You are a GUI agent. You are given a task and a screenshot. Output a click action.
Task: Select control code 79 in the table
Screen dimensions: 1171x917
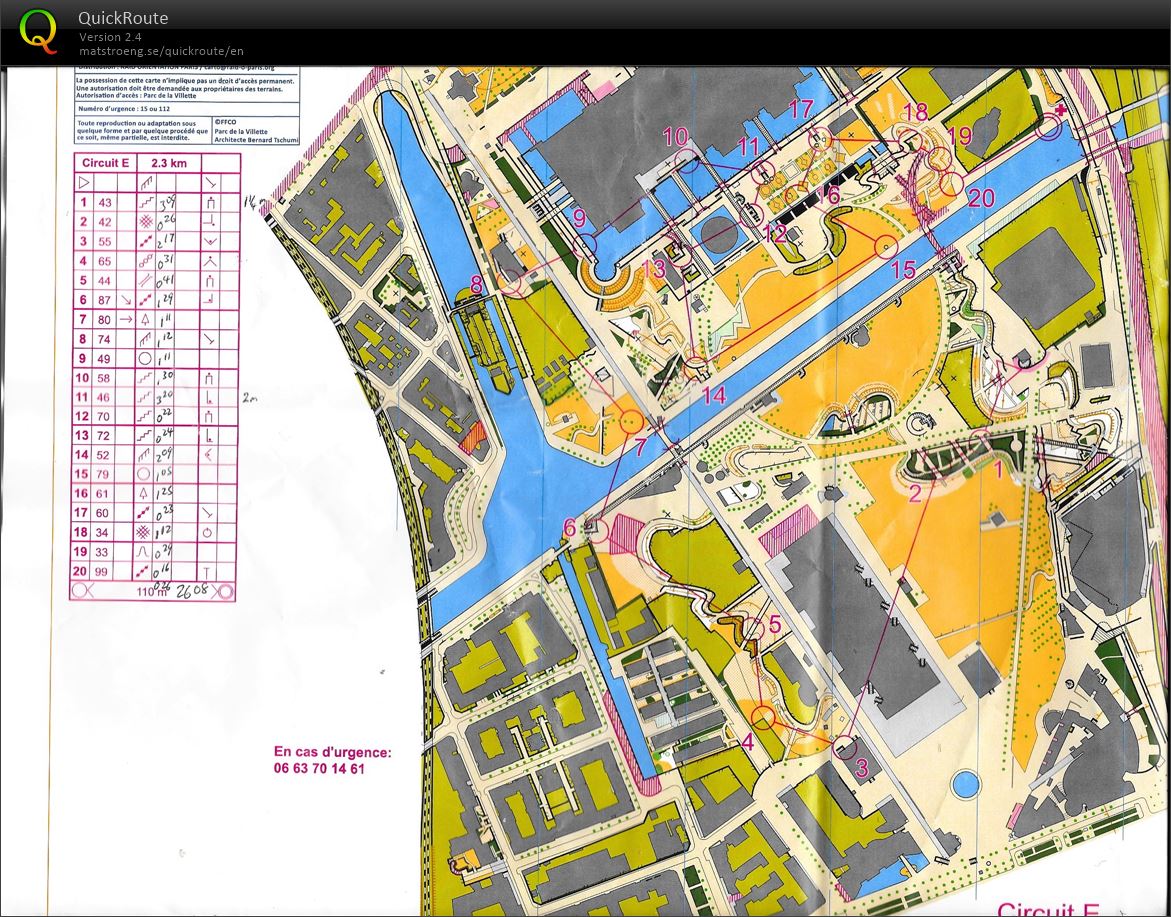click(x=105, y=474)
